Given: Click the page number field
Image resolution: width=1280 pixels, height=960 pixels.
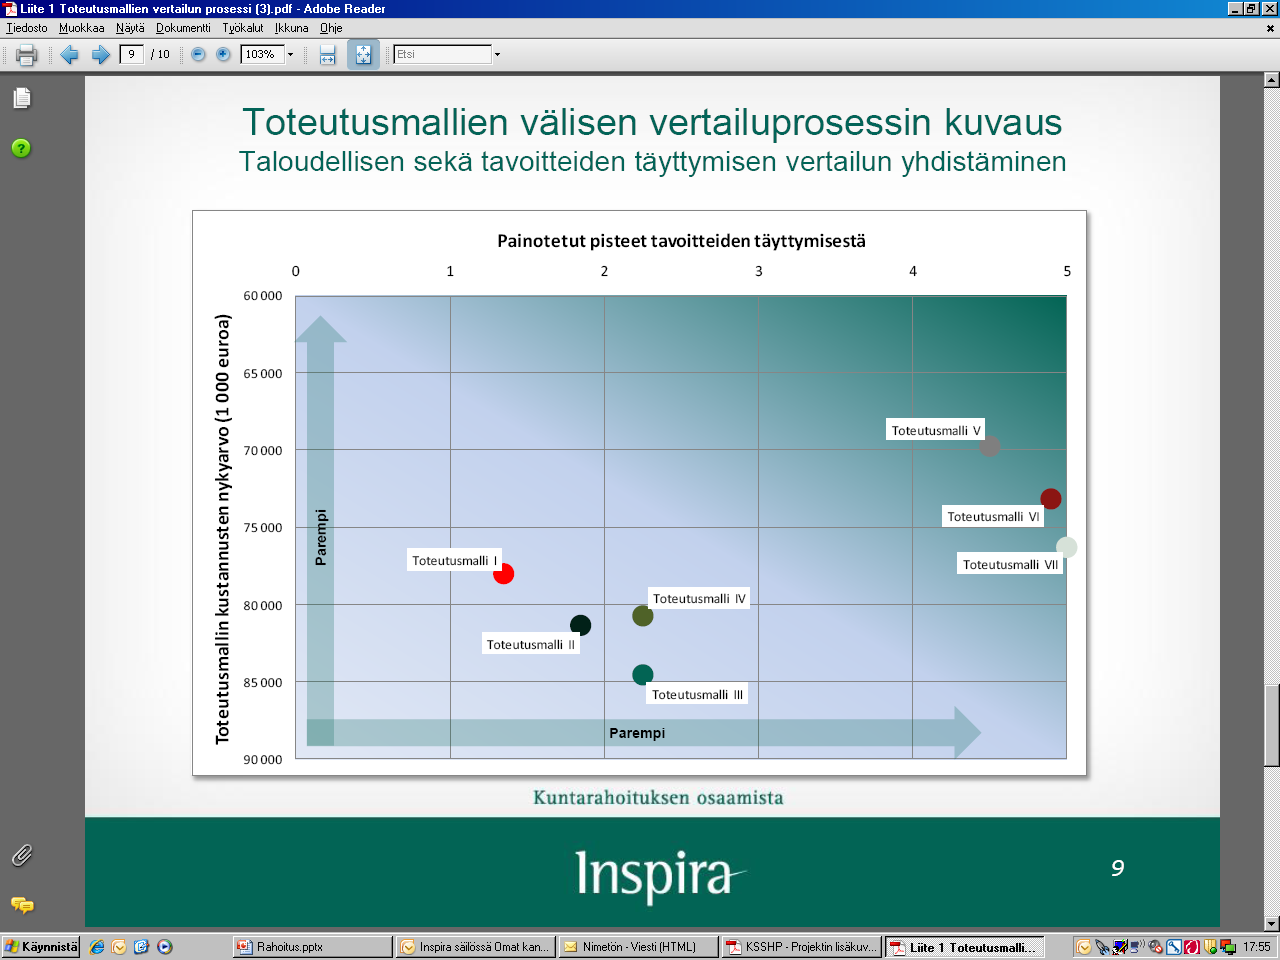Looking at the screenshot, I should pyautogui.click(x=131, y=54).
